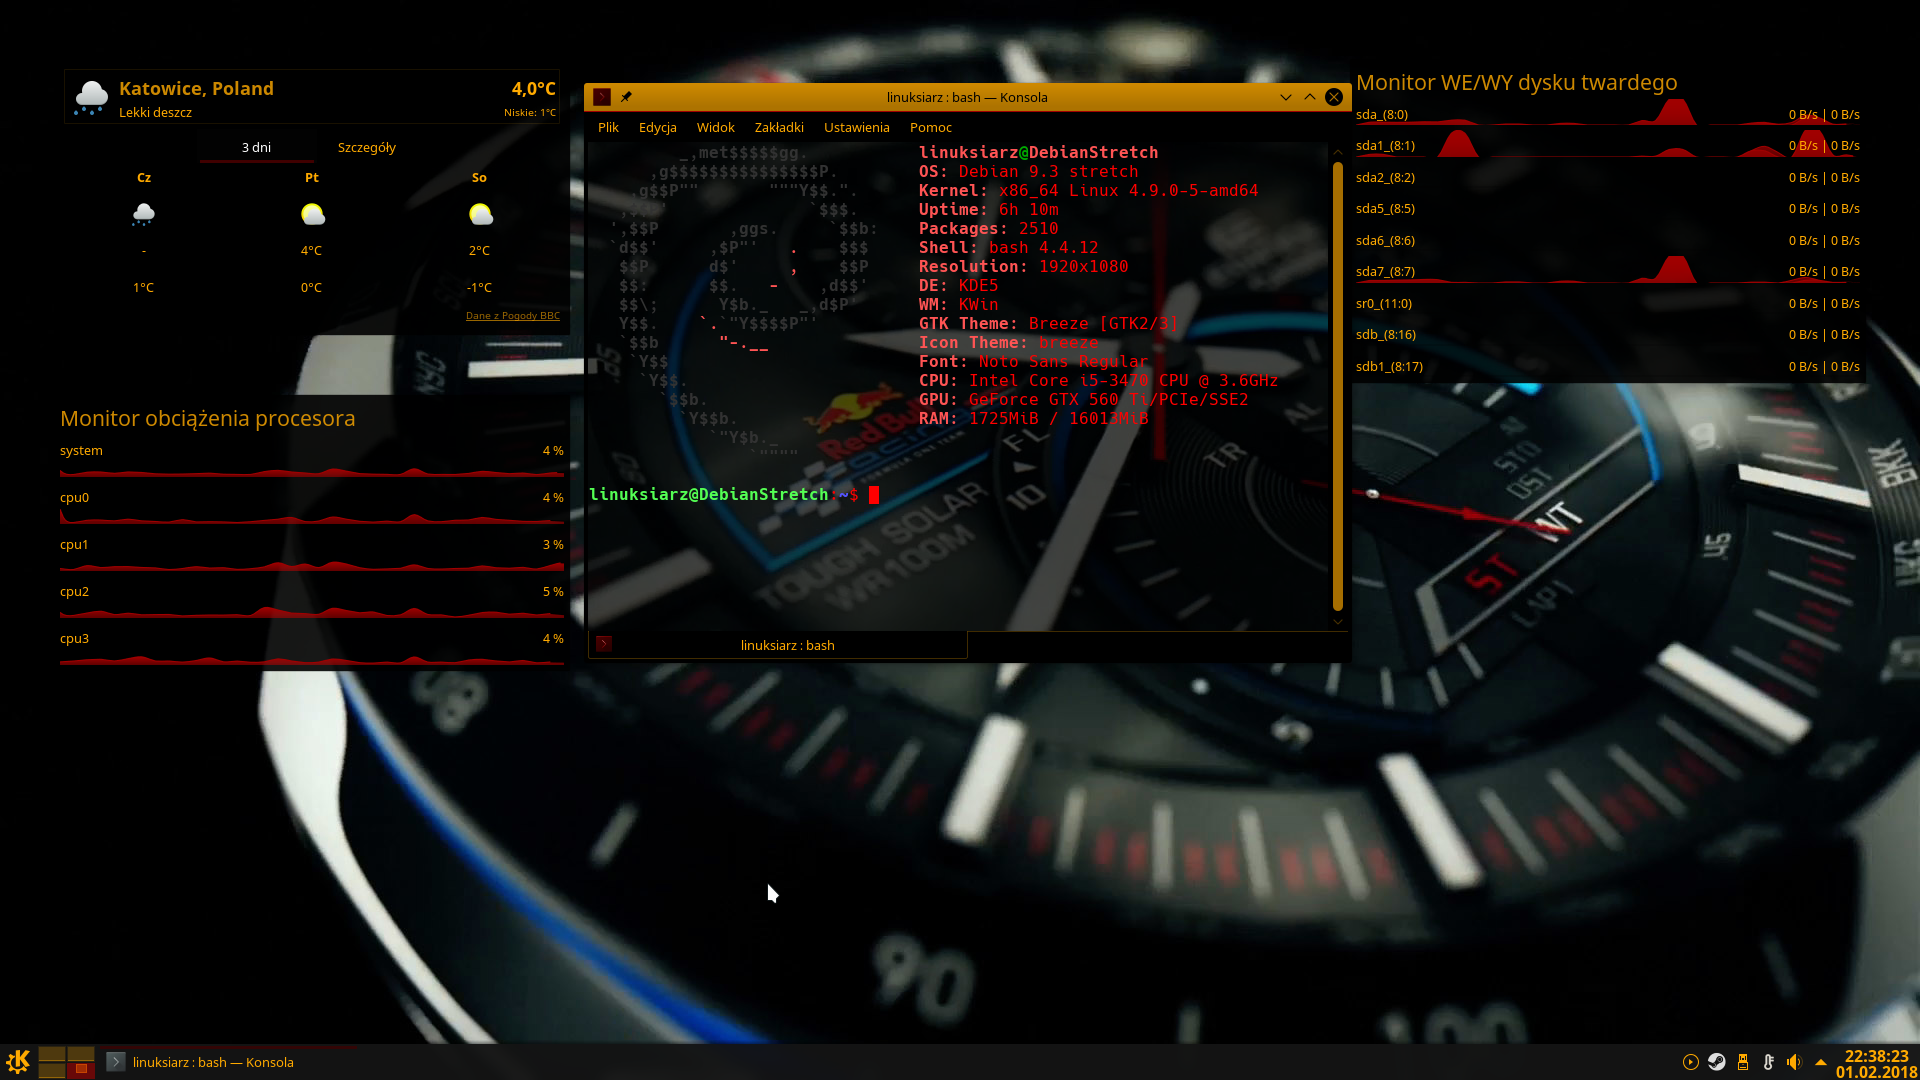Viewport: 1920px width, 1080px height.
Task: Open the Edycja menu
Action: click(657, 127)
